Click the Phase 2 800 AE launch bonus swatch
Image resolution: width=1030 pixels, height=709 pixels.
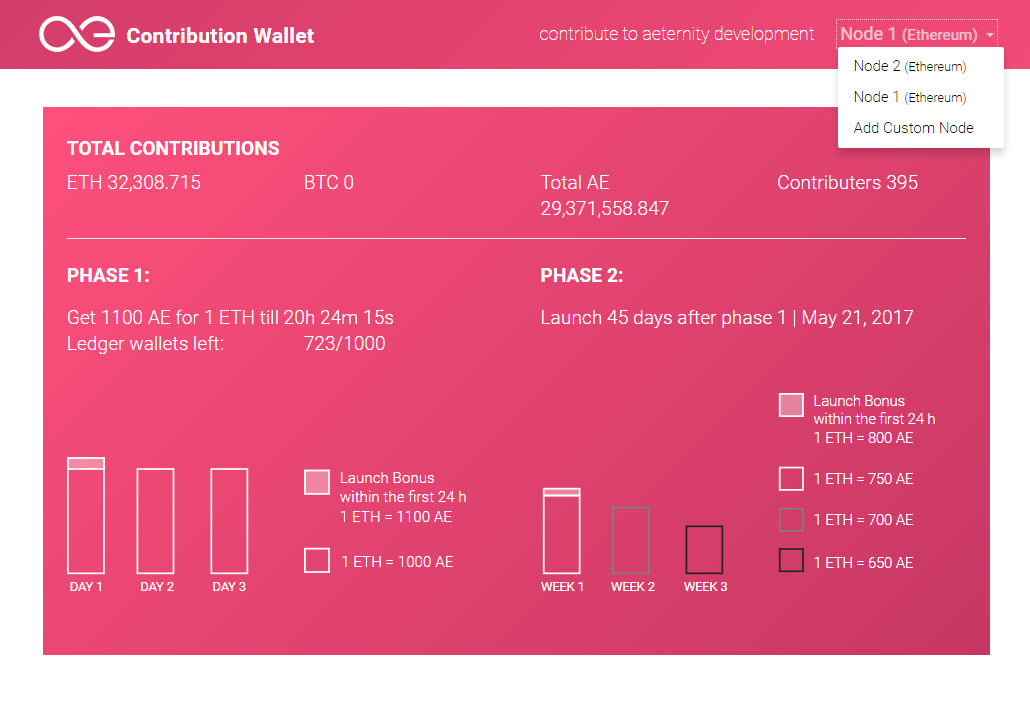[791, 405]
